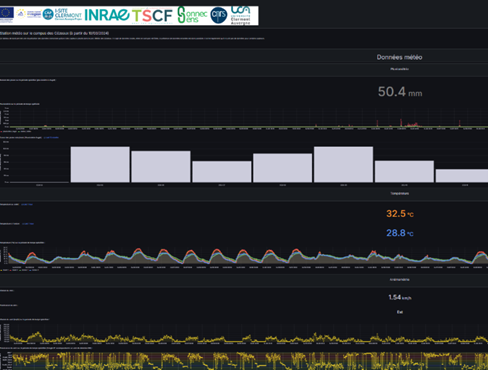
Task: Open the blue link above the bar chart
Action: tap(51, 137)
